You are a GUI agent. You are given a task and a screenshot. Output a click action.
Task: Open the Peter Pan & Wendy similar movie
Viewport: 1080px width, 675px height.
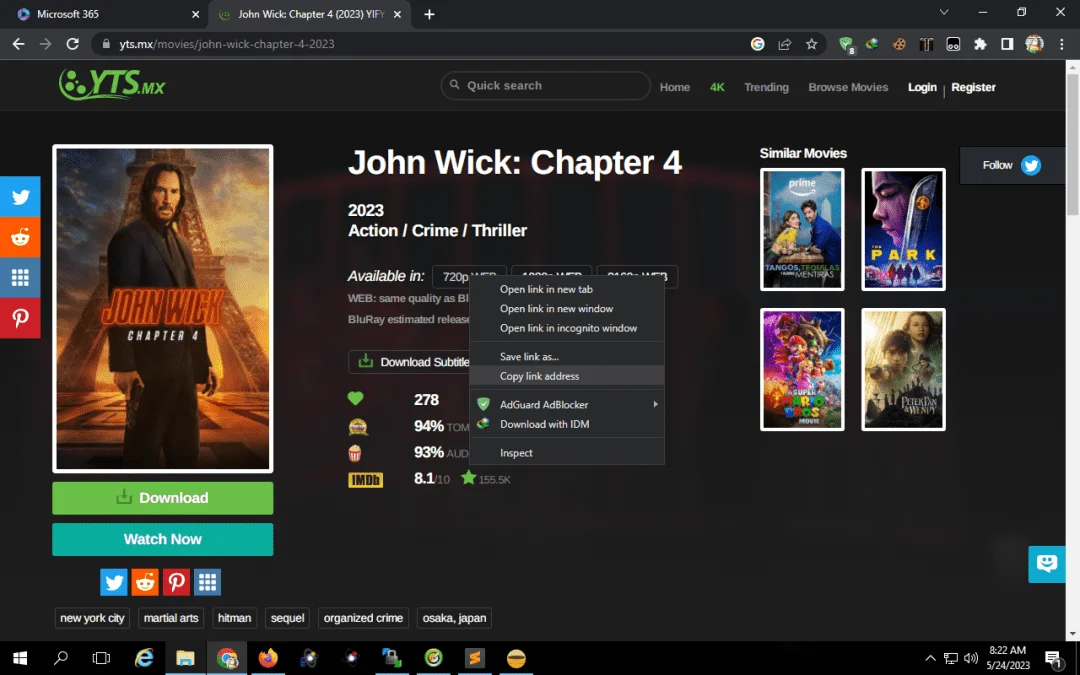[903, 369]
